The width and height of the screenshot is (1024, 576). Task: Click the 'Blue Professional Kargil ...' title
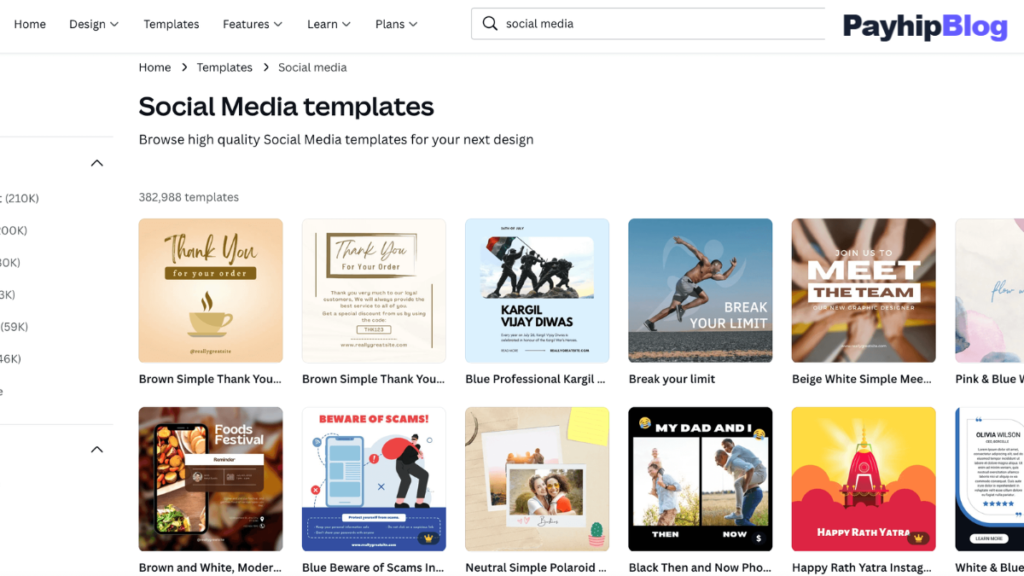coord(535,379)
